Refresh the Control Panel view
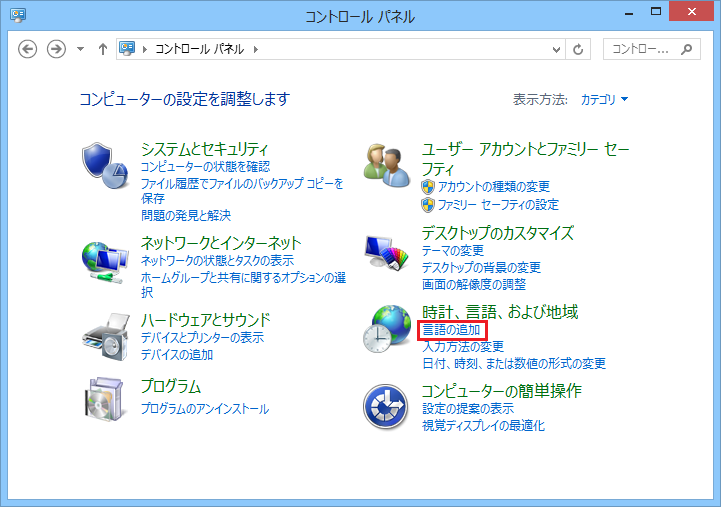 (579, 48)
